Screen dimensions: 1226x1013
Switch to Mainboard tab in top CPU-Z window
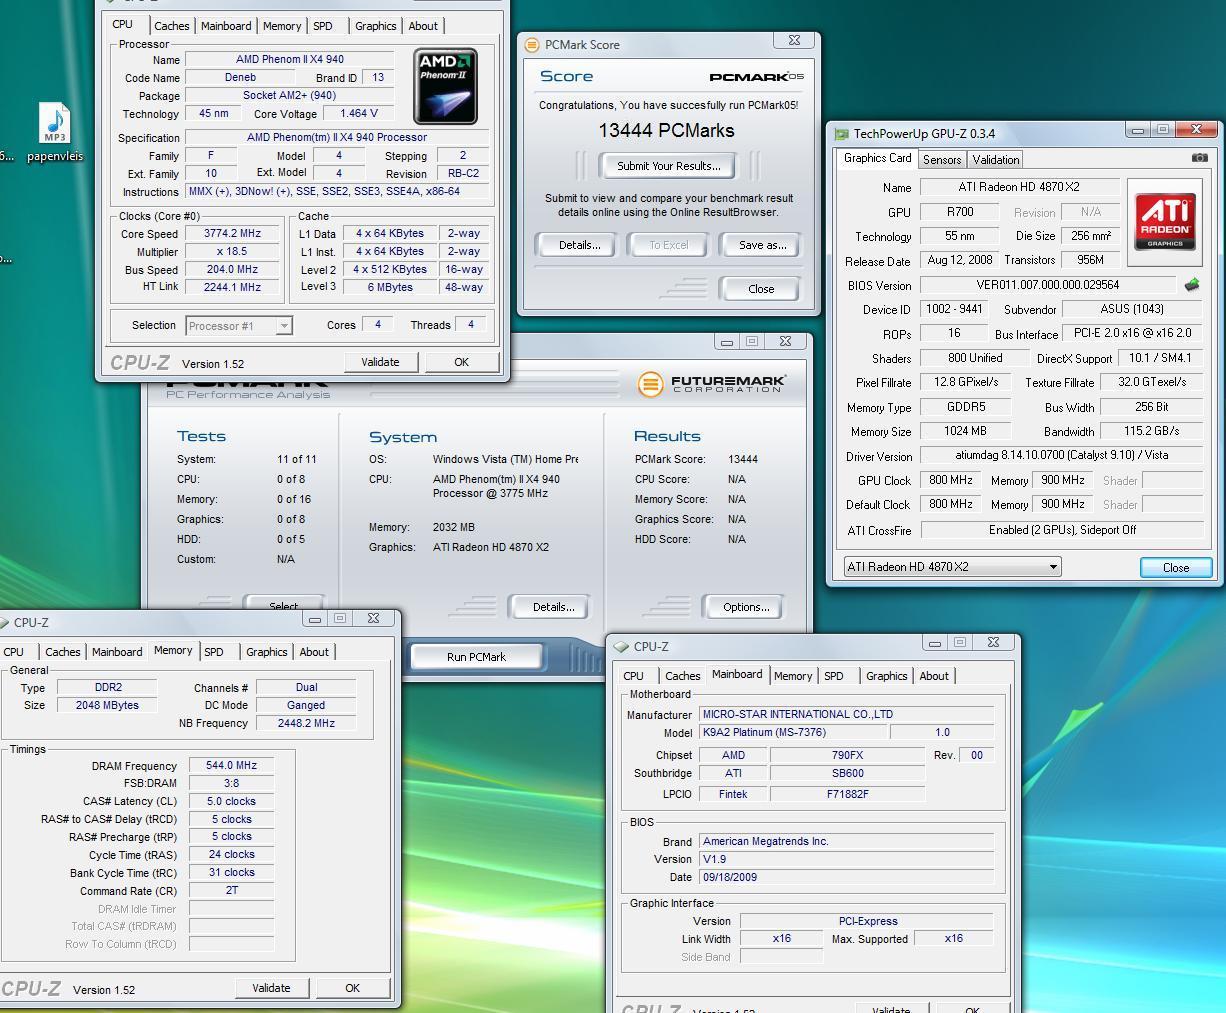[226, 26]
